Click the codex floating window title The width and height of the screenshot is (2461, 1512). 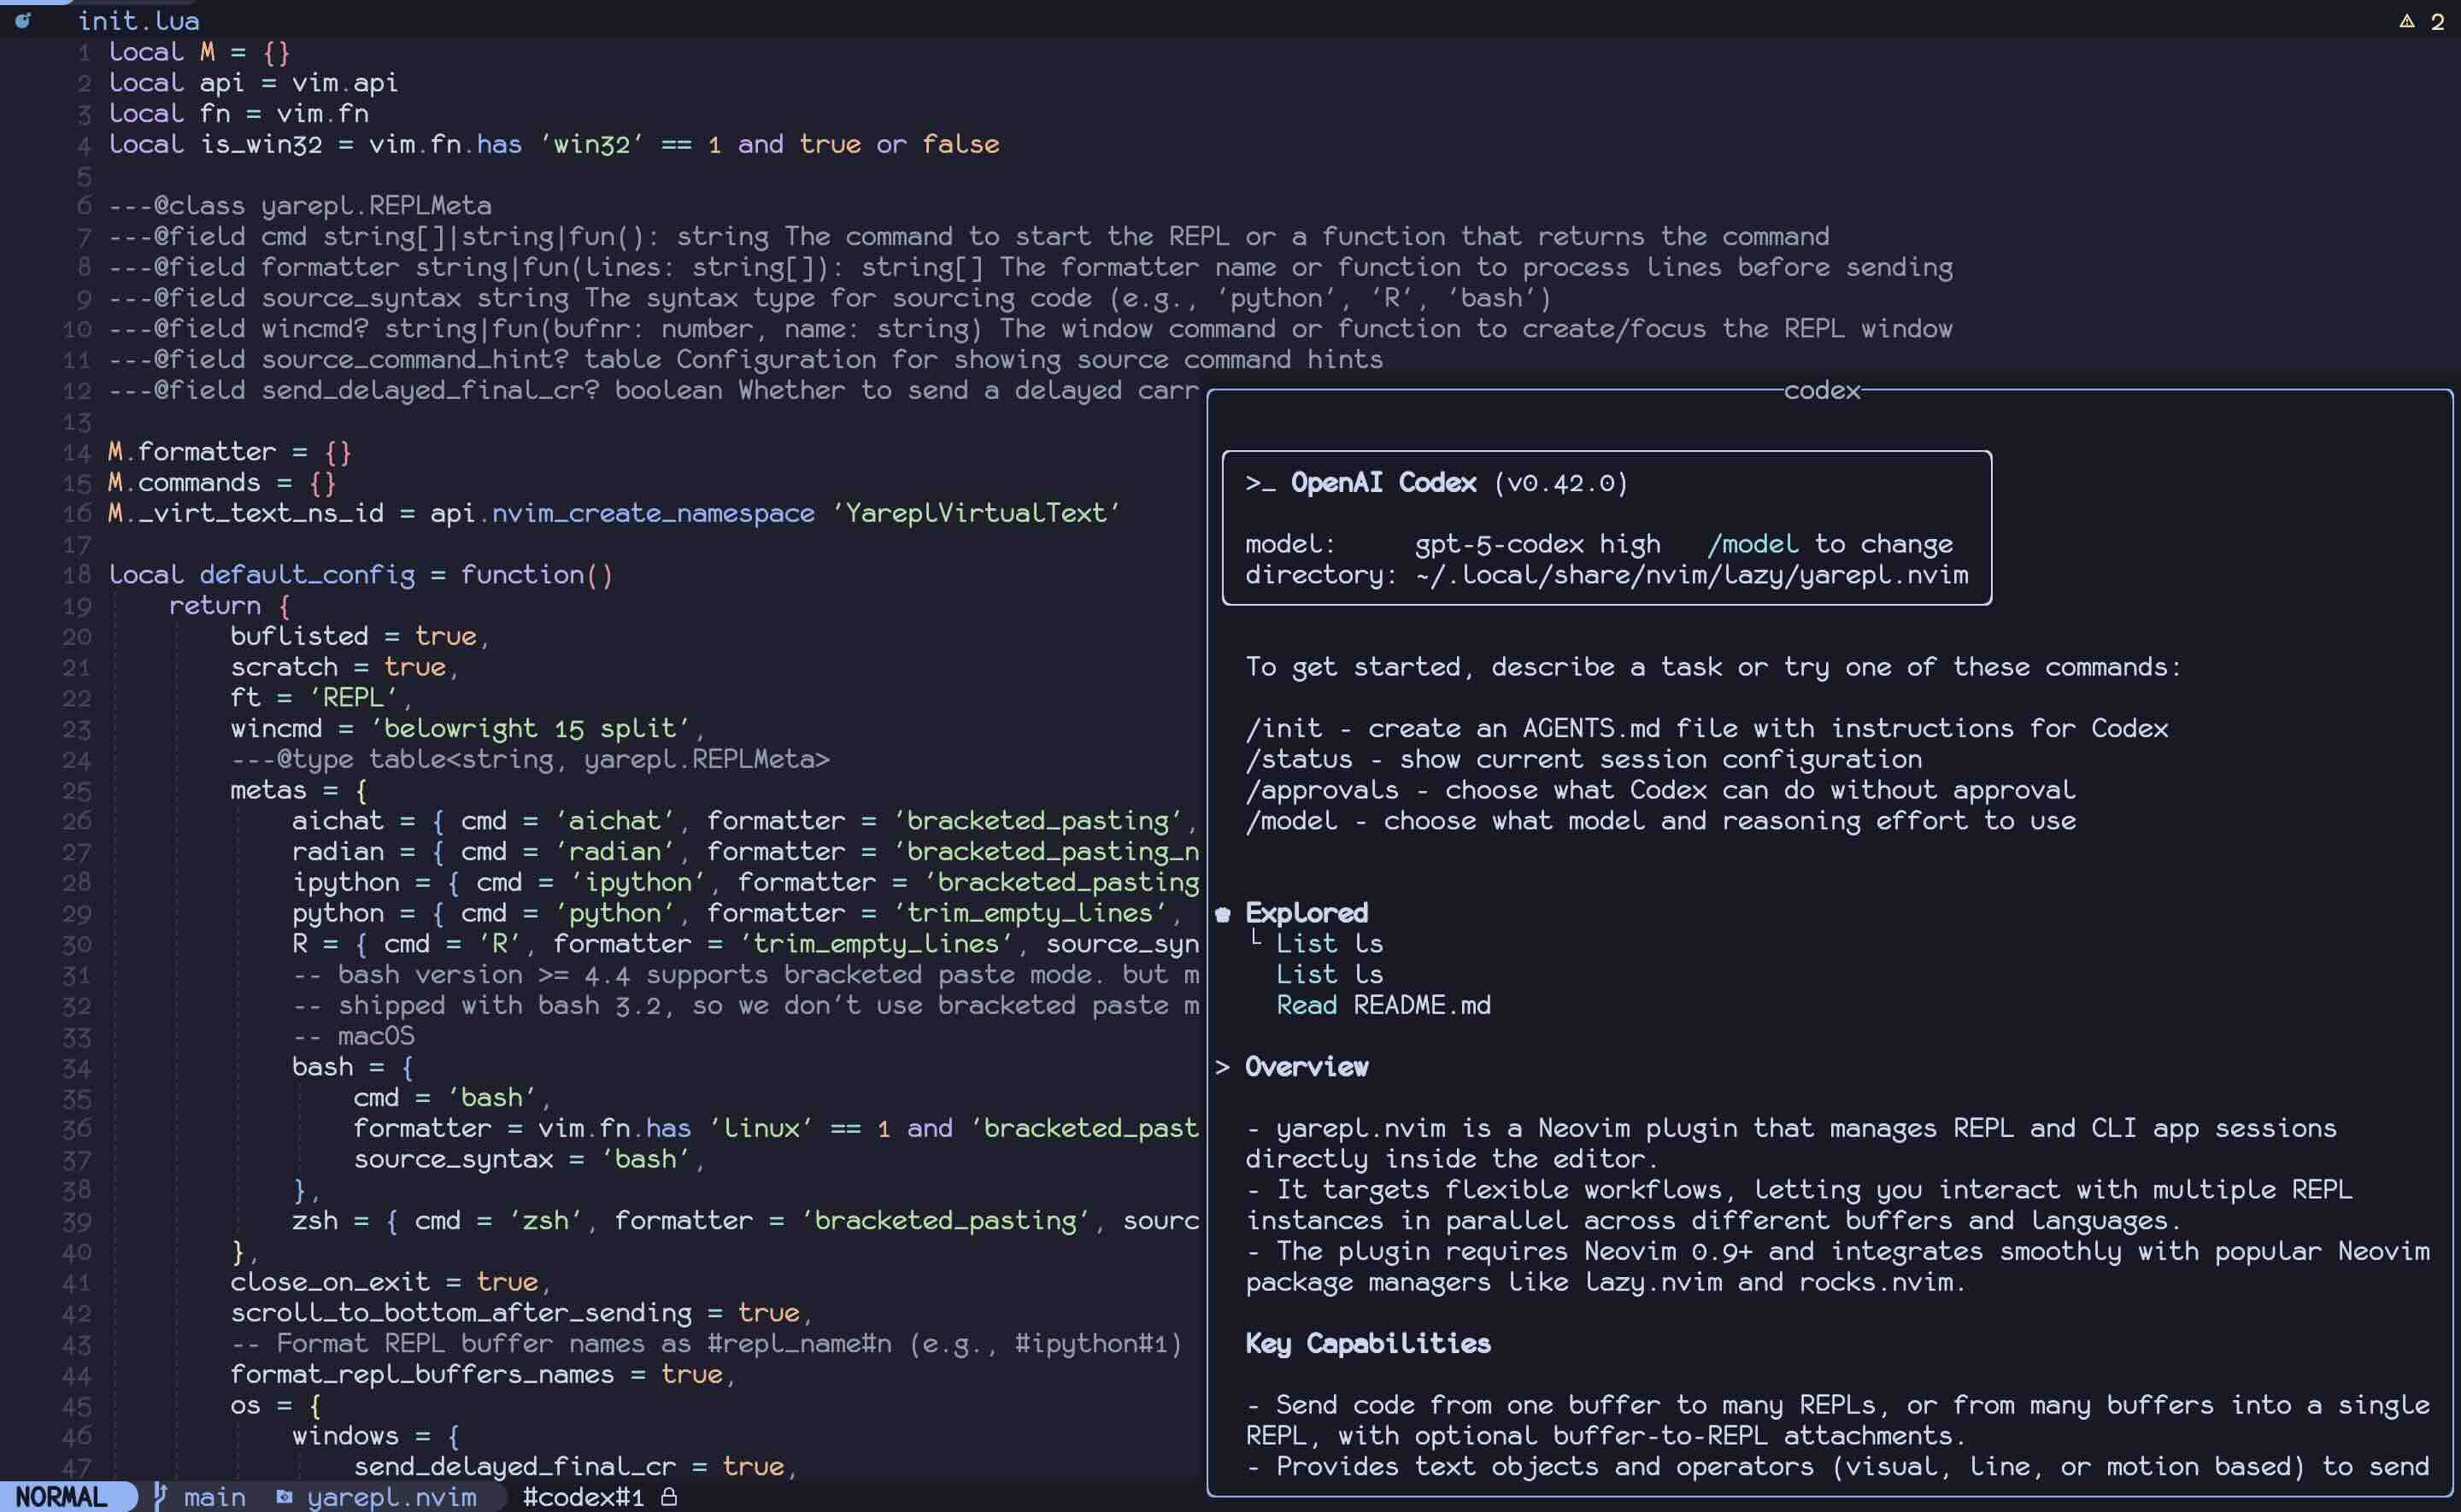(x=1821, y=391)
